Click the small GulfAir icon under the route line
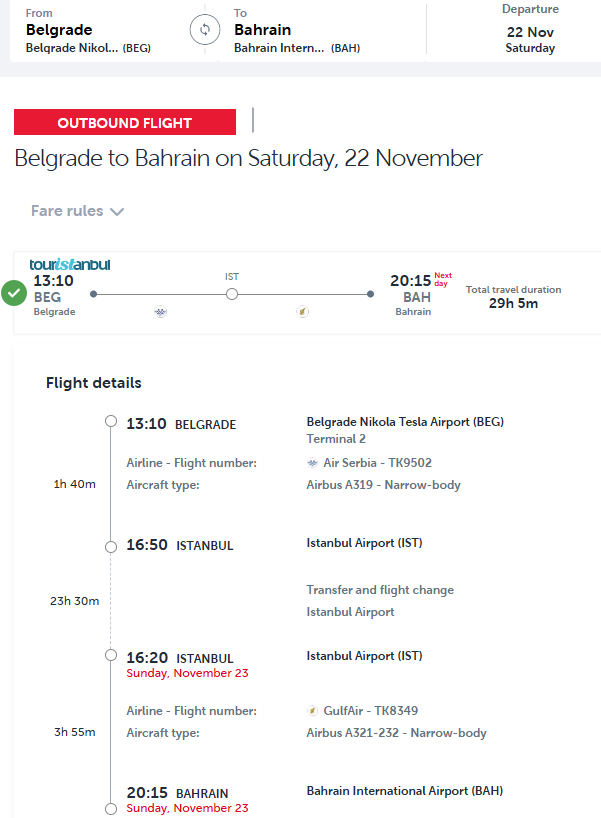Screen dimensions: 601x818 [302, 312]
